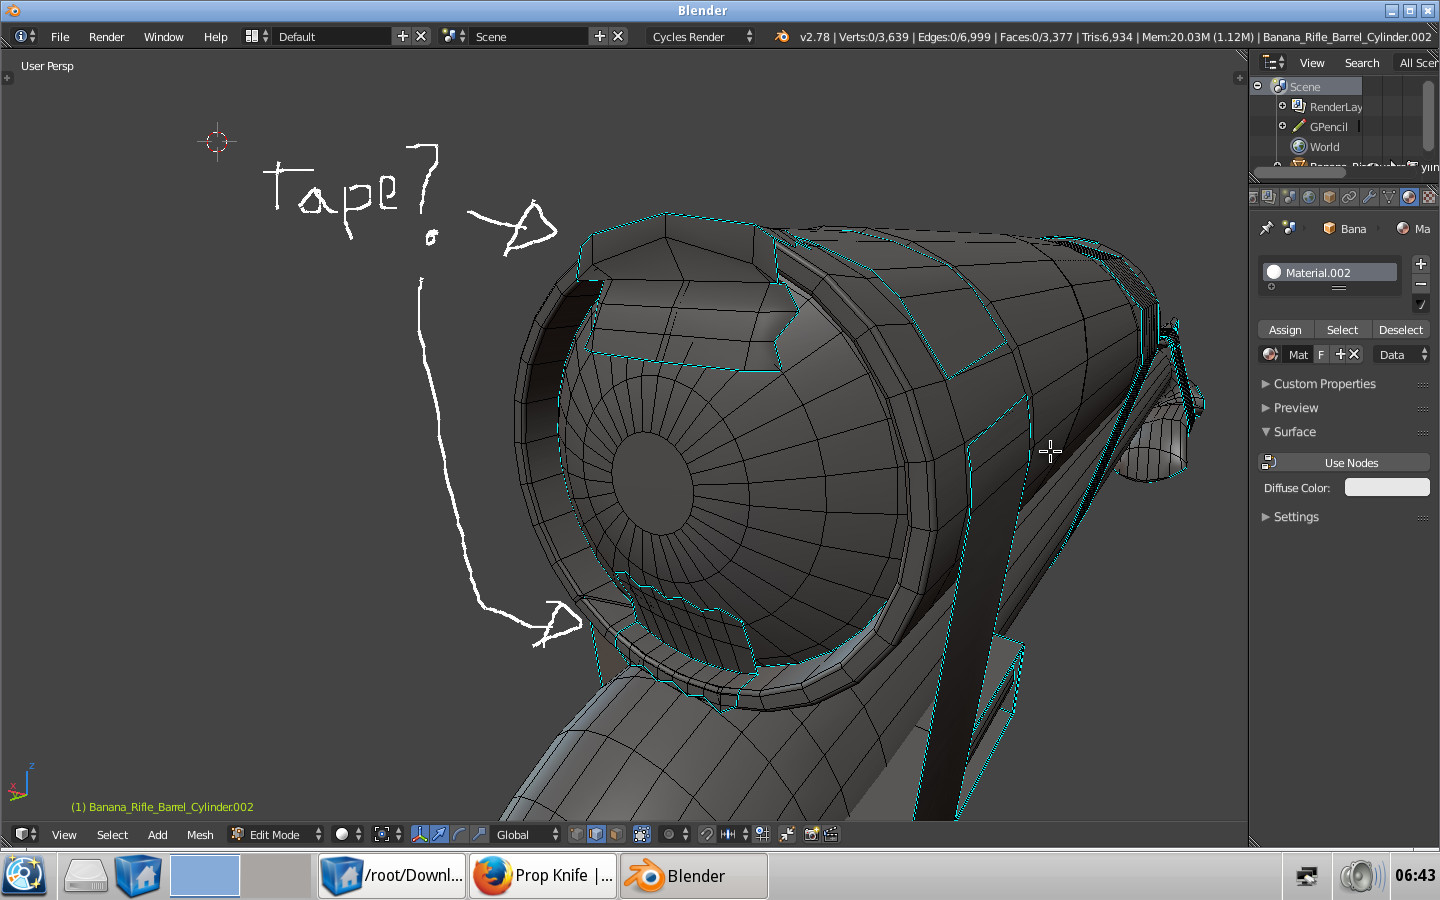Switch to Firefox Prop Knife taskbar window

coord(543,876)
